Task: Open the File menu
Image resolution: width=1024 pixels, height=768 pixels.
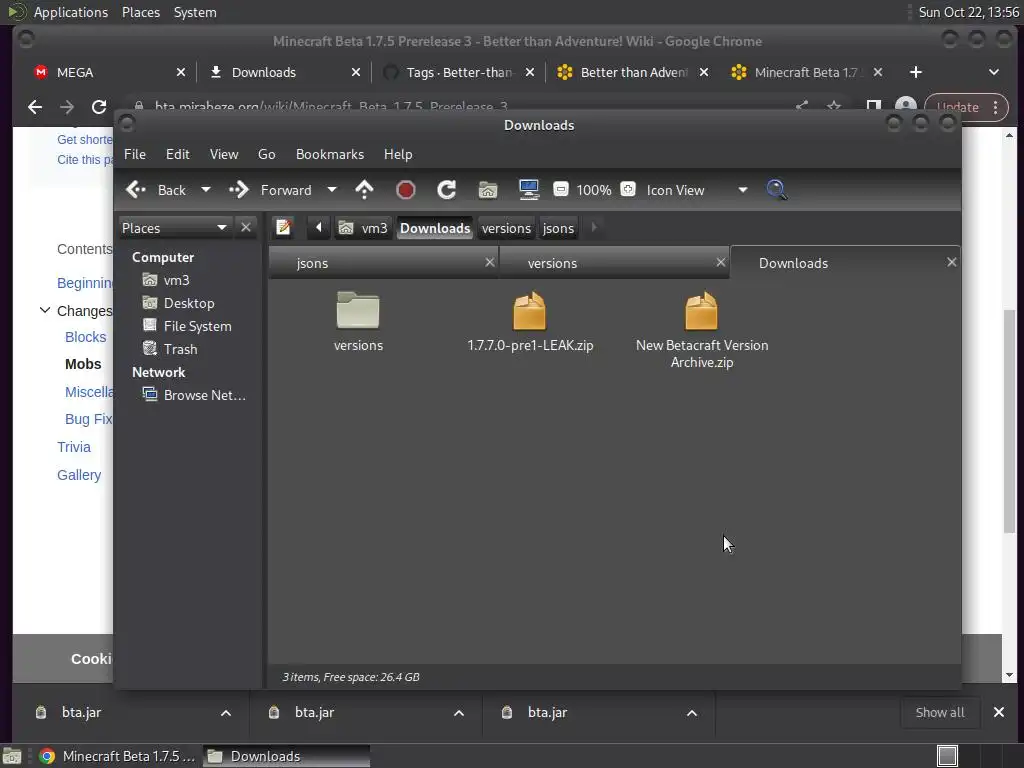Action: pyautogui.click(x=135, y=154)
